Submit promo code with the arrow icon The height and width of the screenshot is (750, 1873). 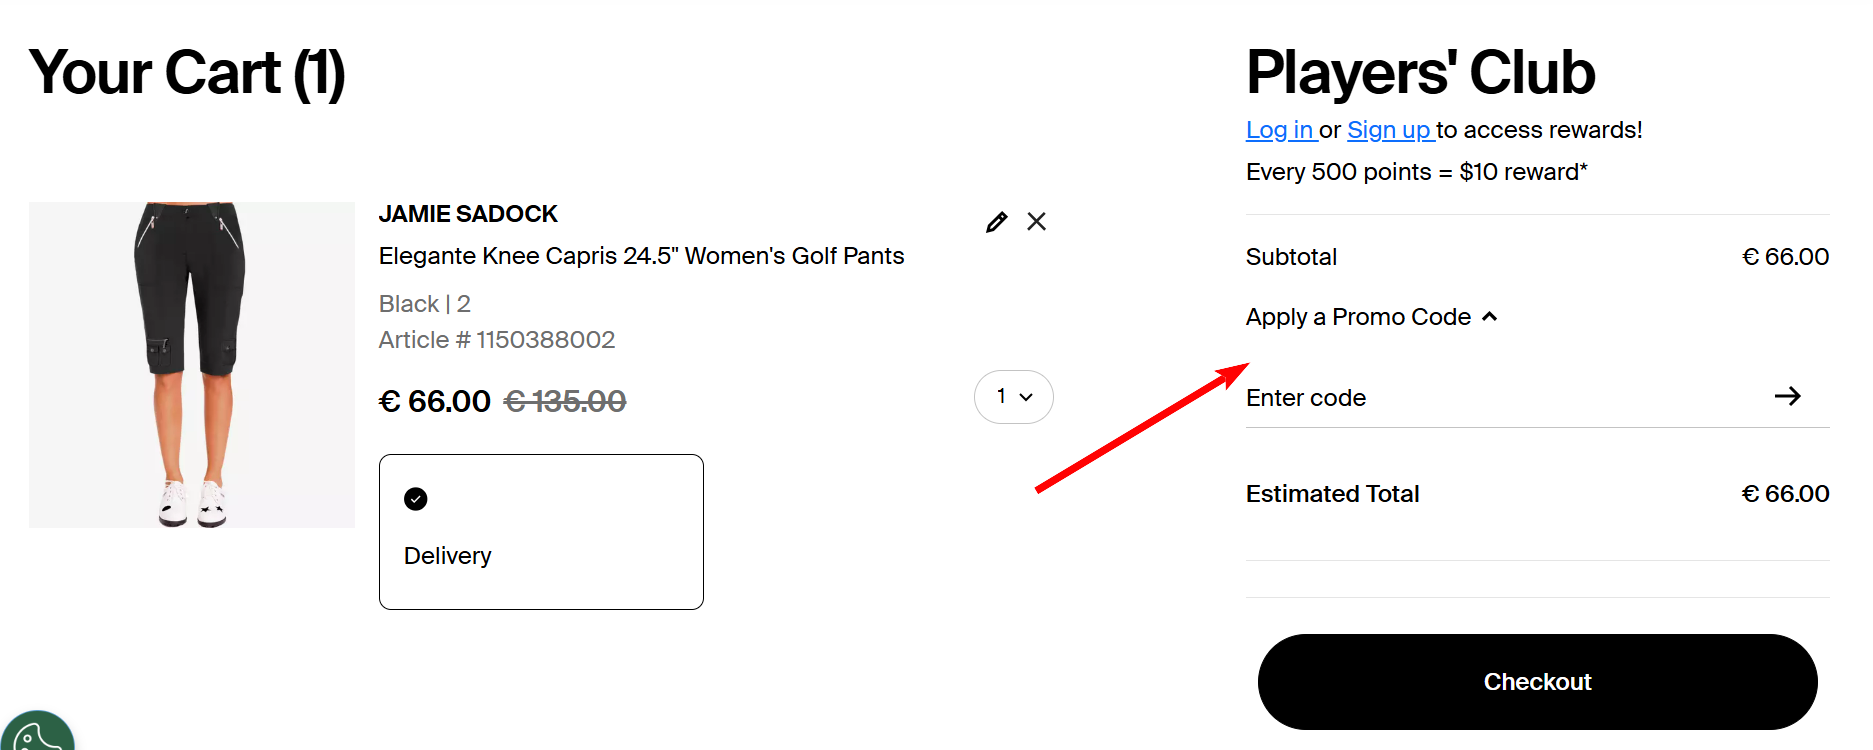click(x=1787, y=397)
